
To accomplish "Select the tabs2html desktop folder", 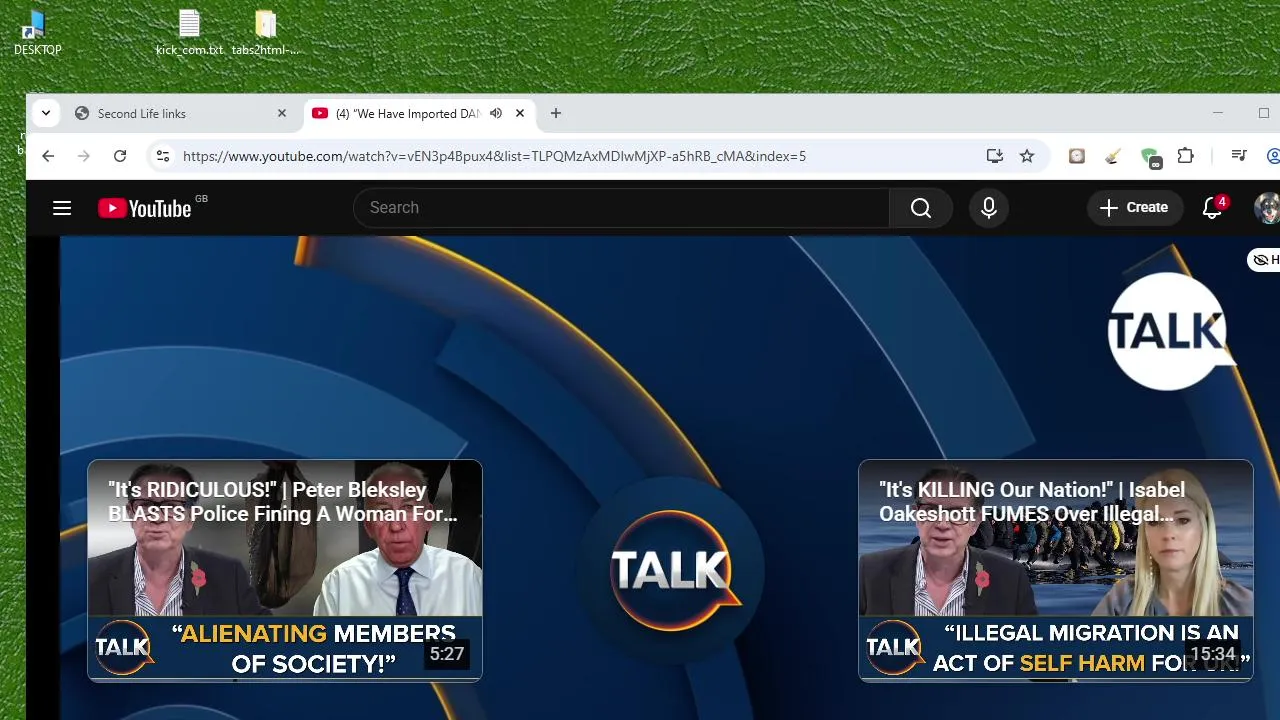I will tap(265, 33).
